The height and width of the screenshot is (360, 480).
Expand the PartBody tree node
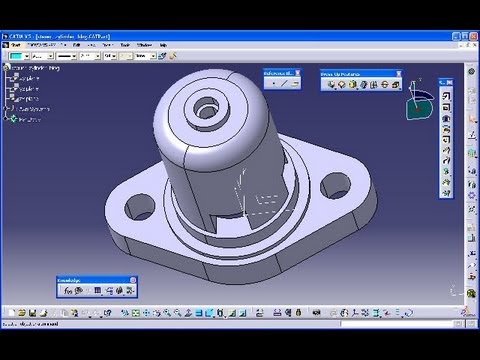(6, 119)
